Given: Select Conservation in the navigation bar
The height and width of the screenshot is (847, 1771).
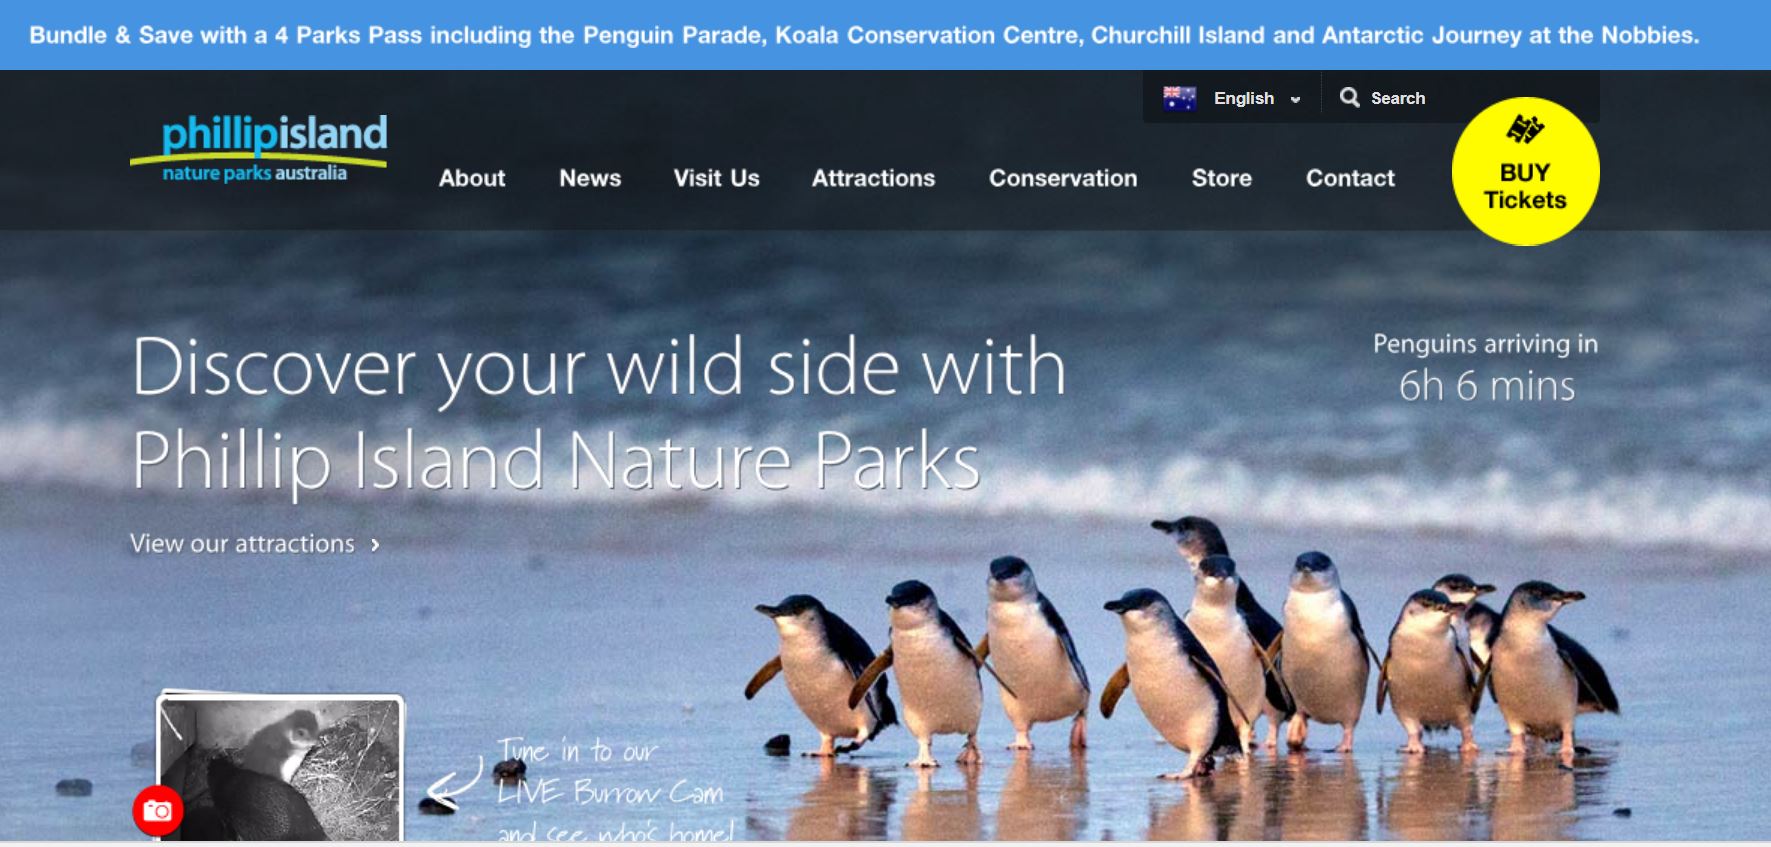Looking at the screenshot, I should [x=1063, y=178].
